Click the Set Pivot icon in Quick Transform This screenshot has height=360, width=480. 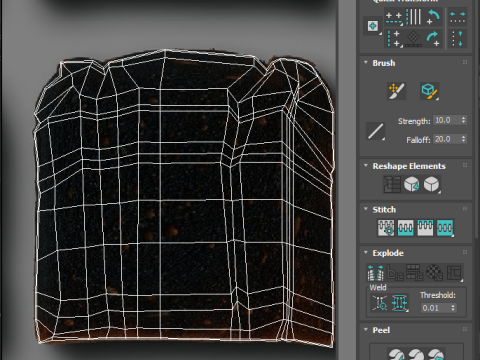click(373, 26)
